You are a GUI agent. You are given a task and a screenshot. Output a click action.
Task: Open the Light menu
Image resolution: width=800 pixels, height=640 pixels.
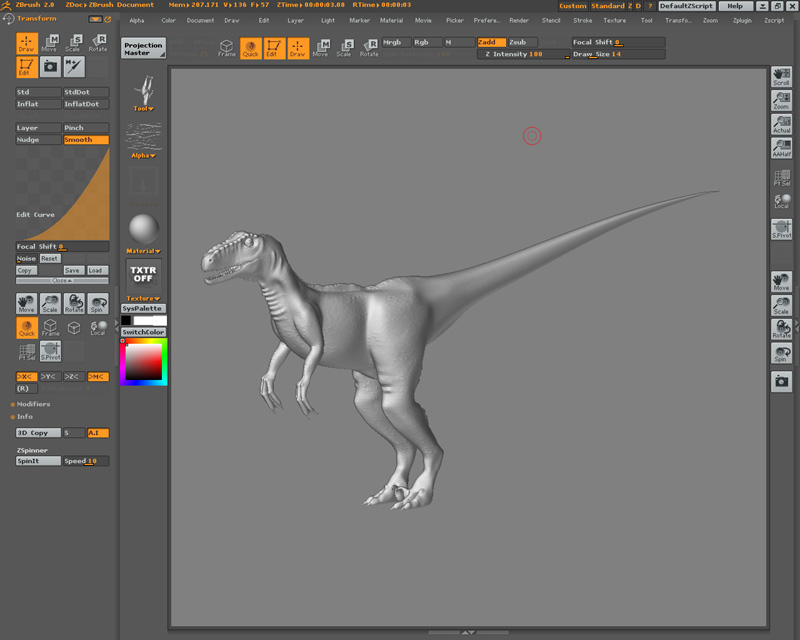[328, 20]
